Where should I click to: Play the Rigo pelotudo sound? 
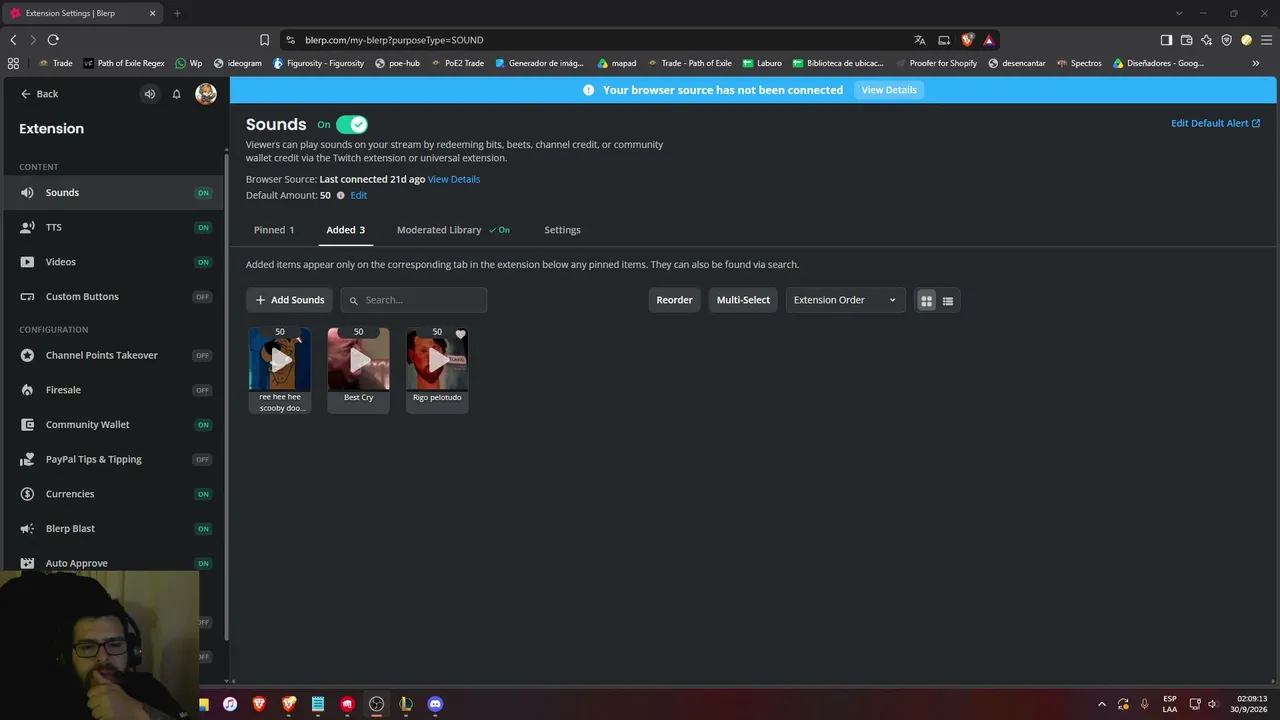437,360
